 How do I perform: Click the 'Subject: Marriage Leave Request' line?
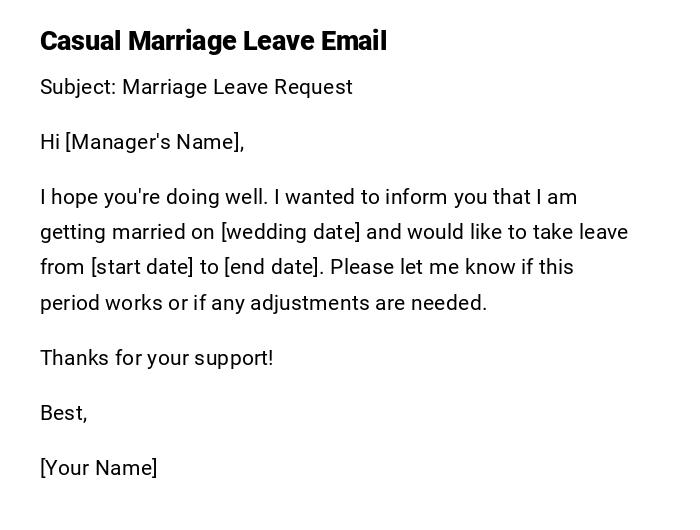tap(196, 87)
